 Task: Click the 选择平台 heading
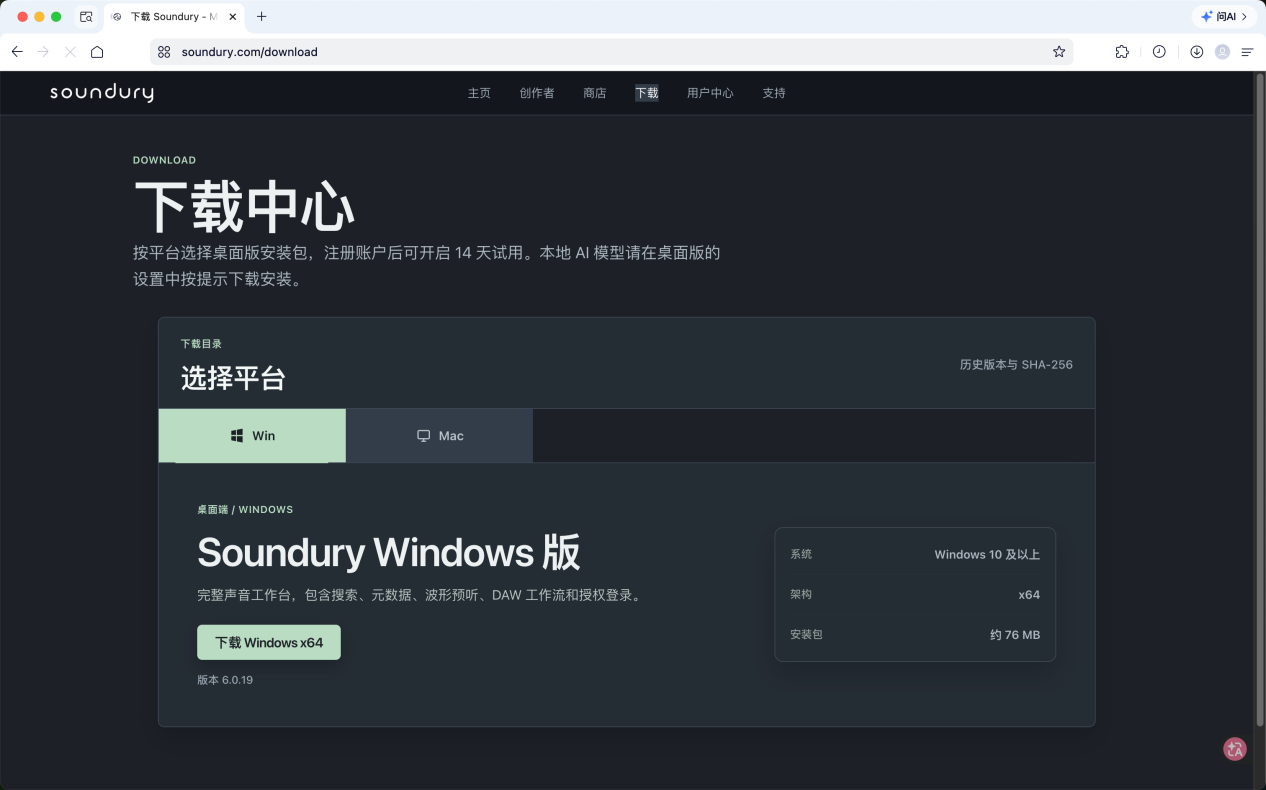pos(233,378)
